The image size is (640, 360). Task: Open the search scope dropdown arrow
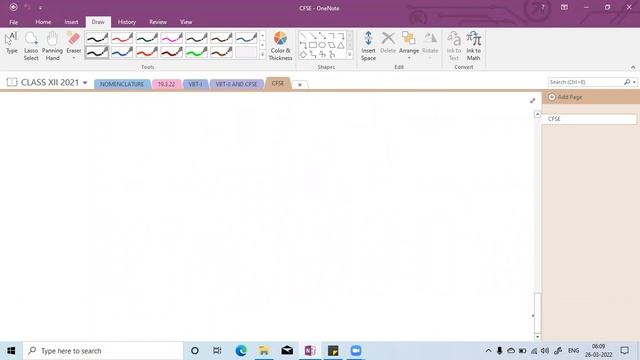tap(634, 82)
